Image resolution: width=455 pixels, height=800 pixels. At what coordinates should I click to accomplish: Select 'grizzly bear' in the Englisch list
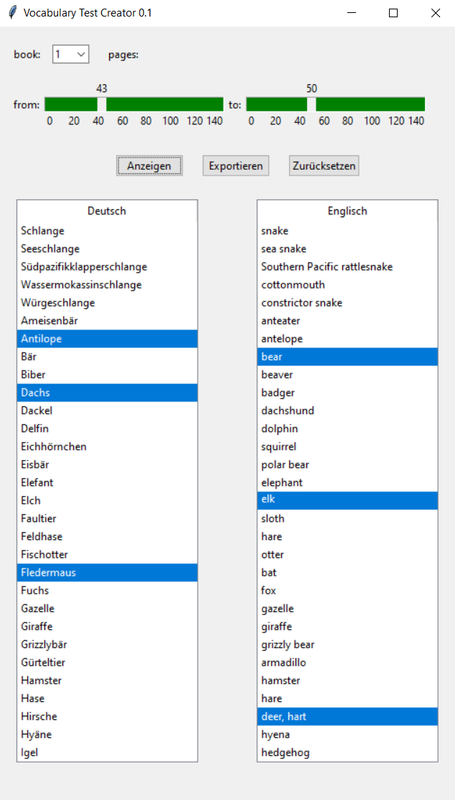[x=347, y=644]
